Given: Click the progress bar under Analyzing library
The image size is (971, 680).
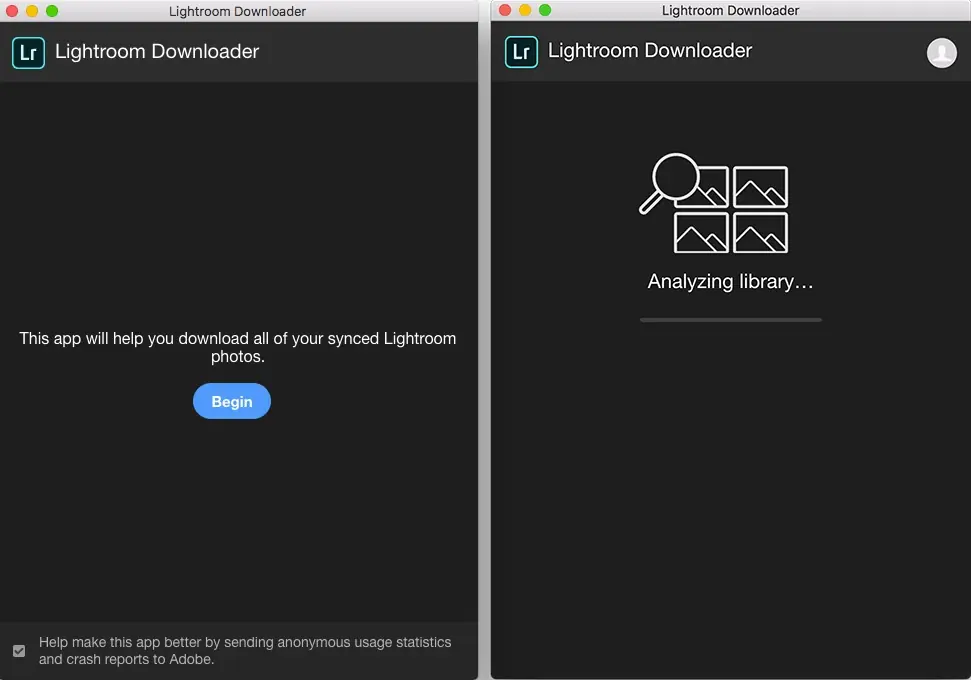Looking at the screenshot, I should 730,319.
